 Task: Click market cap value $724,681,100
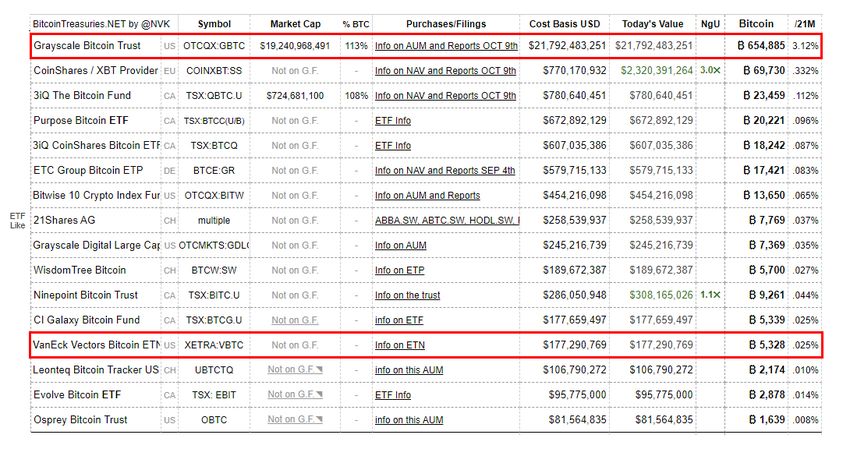click(x=295, y=96)
